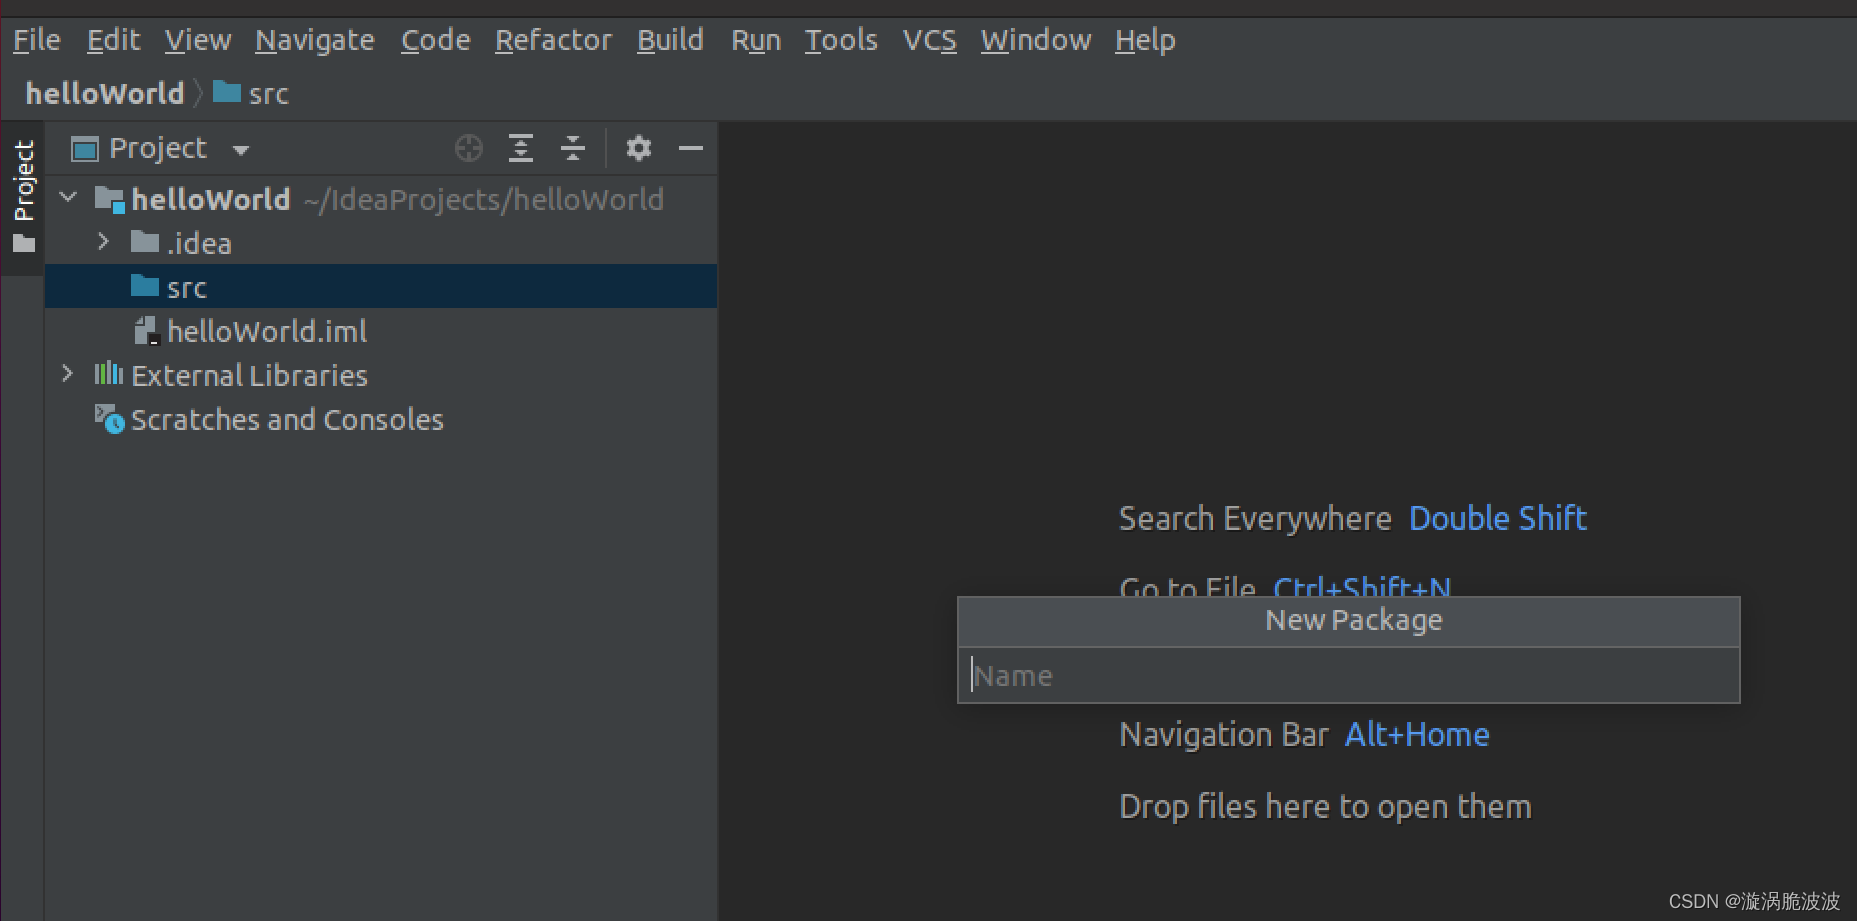Click the locate/select opened file crosshair icon
Viewport: 1857px width, 921px height.
pyautogui.click(x=468, y=149)
